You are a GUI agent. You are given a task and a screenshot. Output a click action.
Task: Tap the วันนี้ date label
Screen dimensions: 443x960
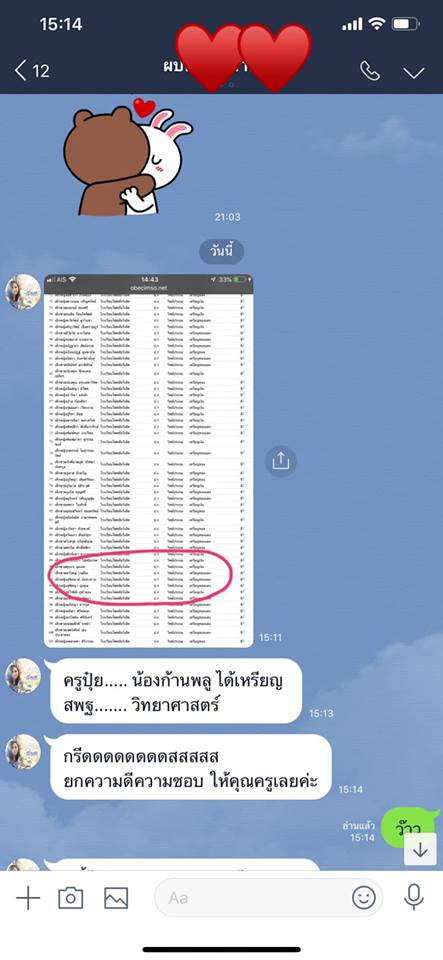222,252
